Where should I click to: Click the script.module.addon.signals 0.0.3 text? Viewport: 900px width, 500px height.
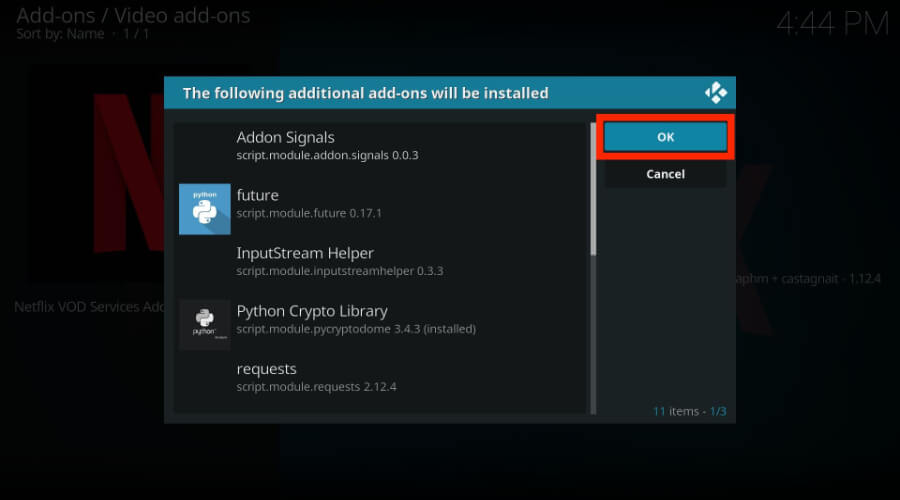click(x=327, y=156)
